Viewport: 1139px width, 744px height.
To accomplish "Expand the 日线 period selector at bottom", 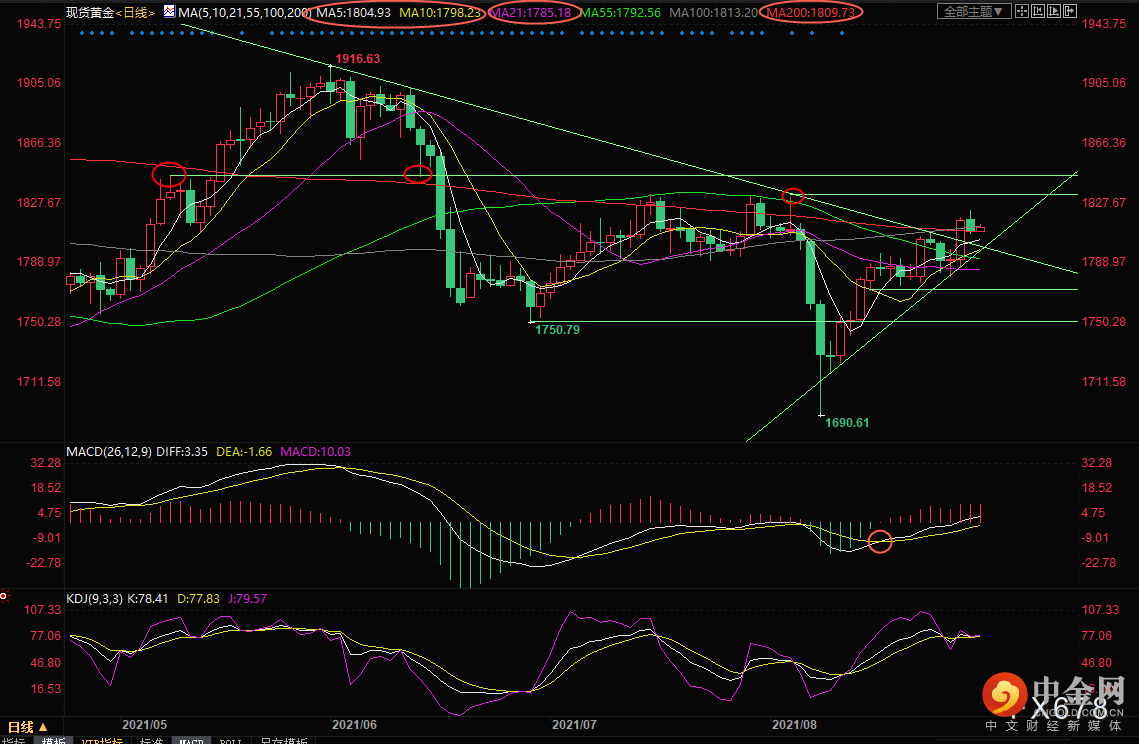I will tap(28, 727).
